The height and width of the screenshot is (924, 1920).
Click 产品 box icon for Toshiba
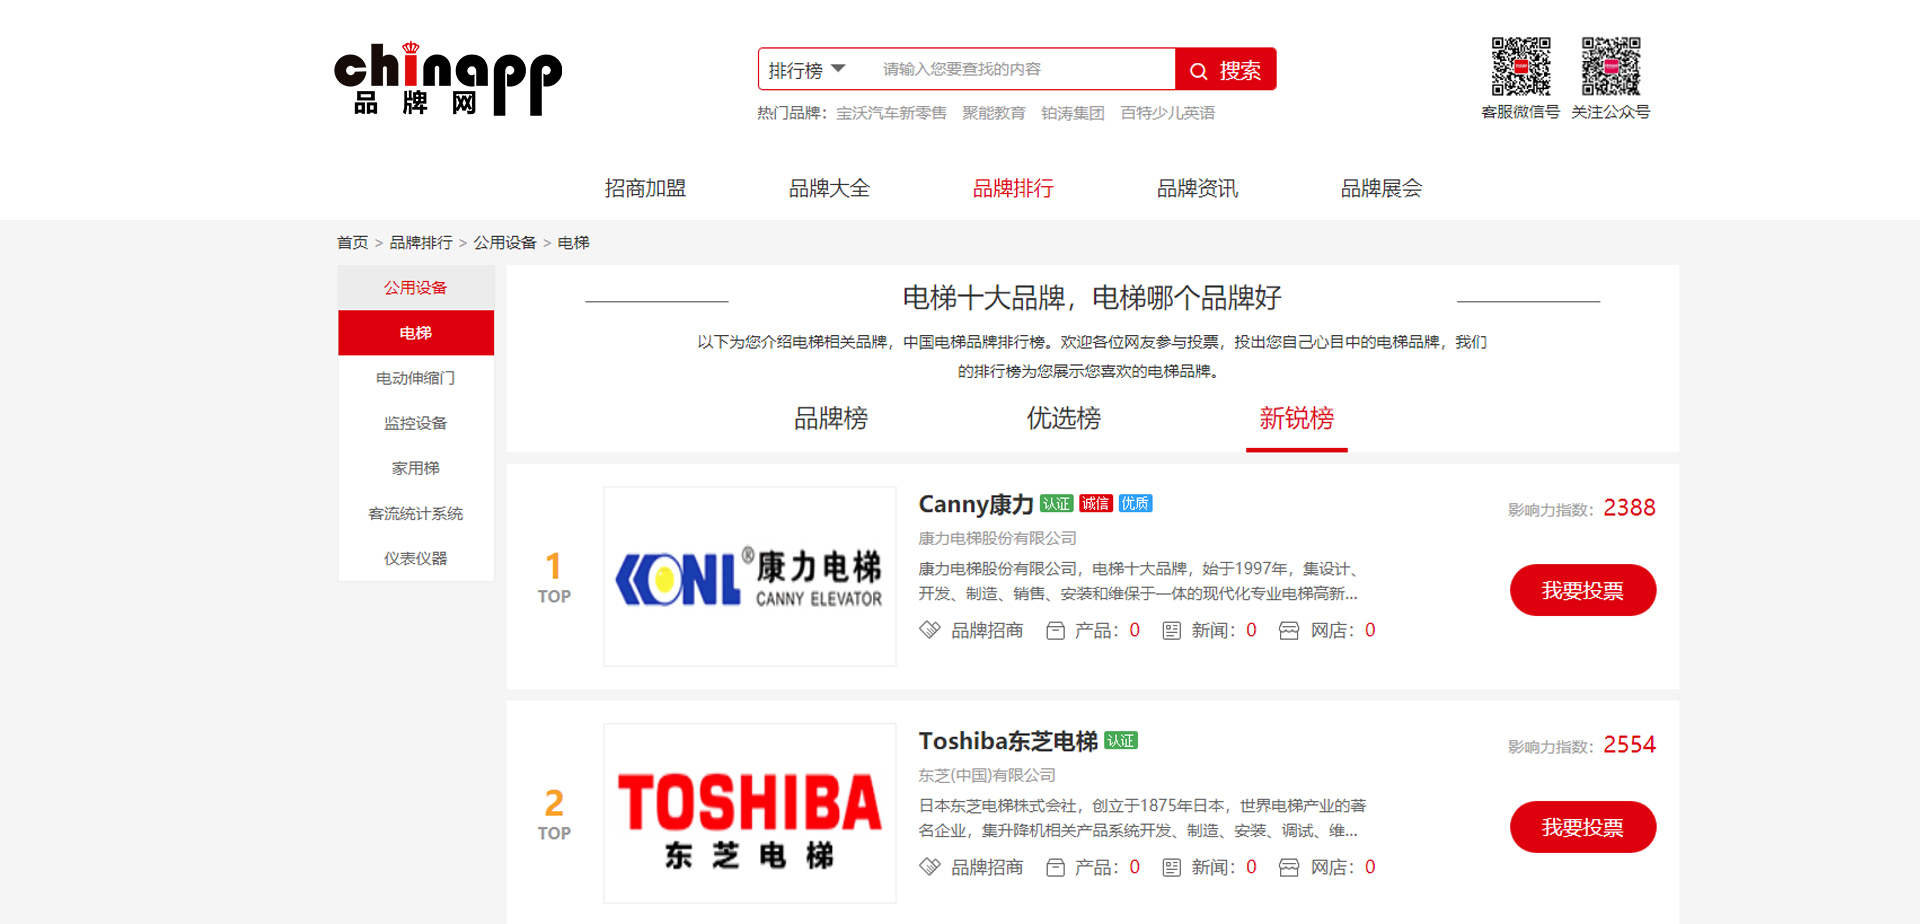pyautogui.click(x=1055, y=867)
